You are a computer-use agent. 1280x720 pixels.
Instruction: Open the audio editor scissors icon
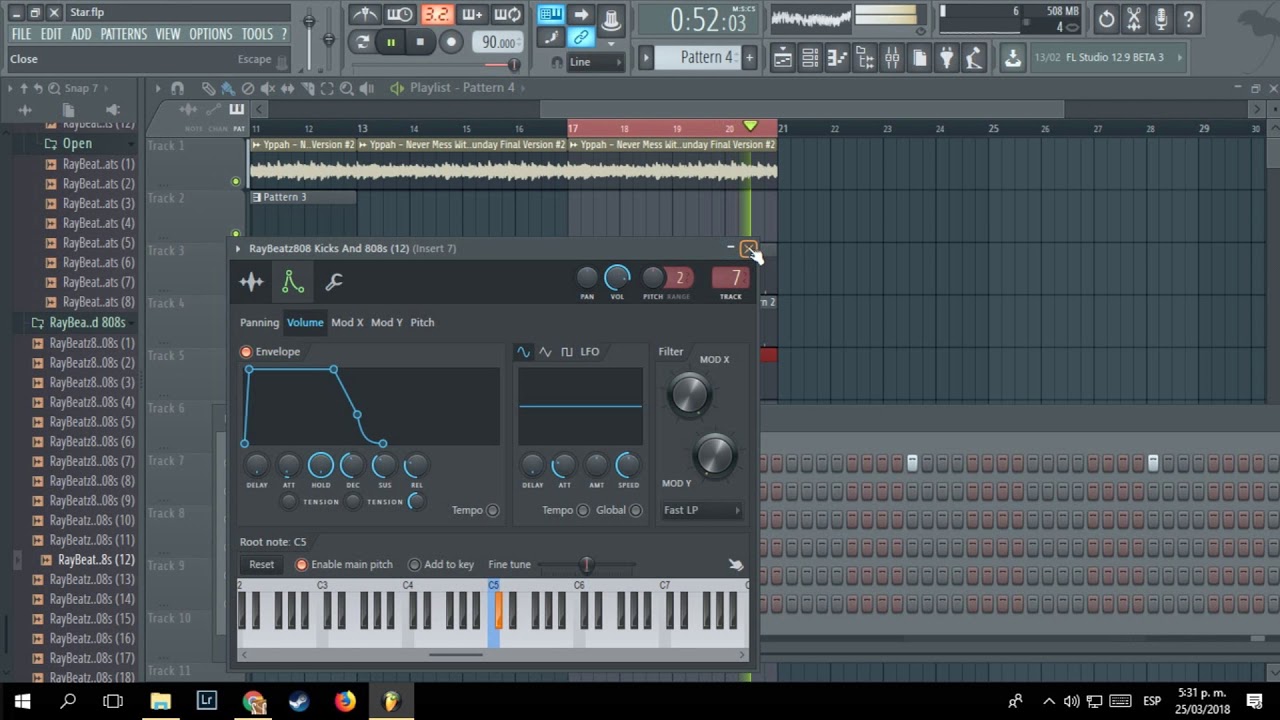(1134, 19)
